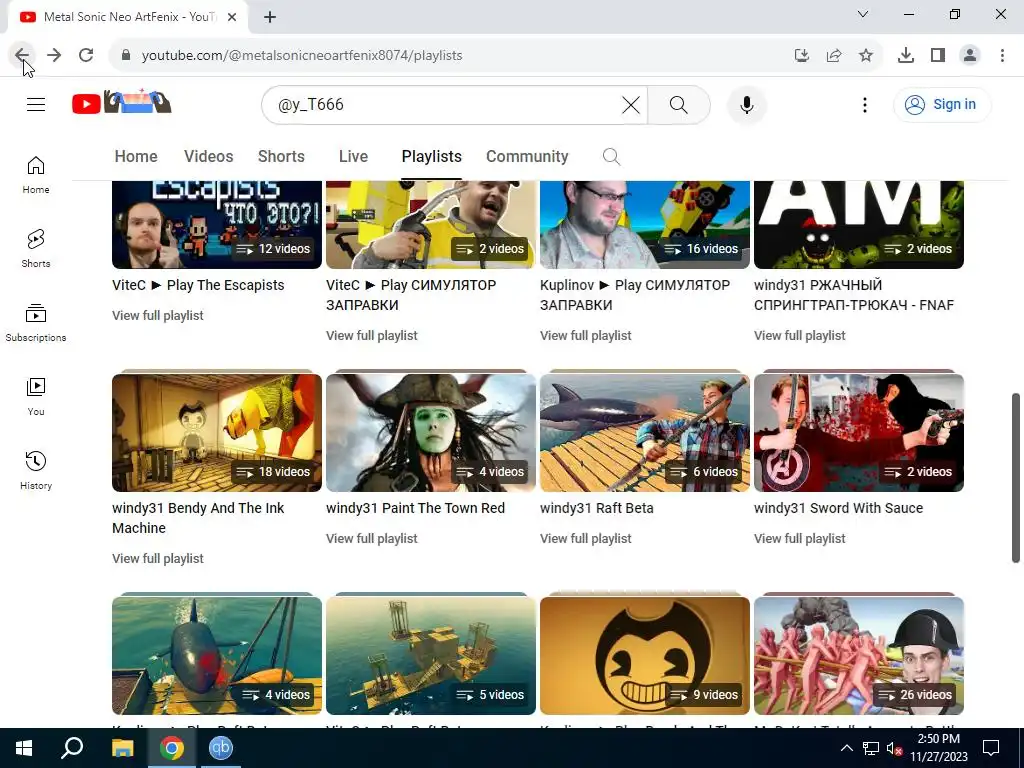Switch to the channel Videos tab

click(x=208, y=157)
